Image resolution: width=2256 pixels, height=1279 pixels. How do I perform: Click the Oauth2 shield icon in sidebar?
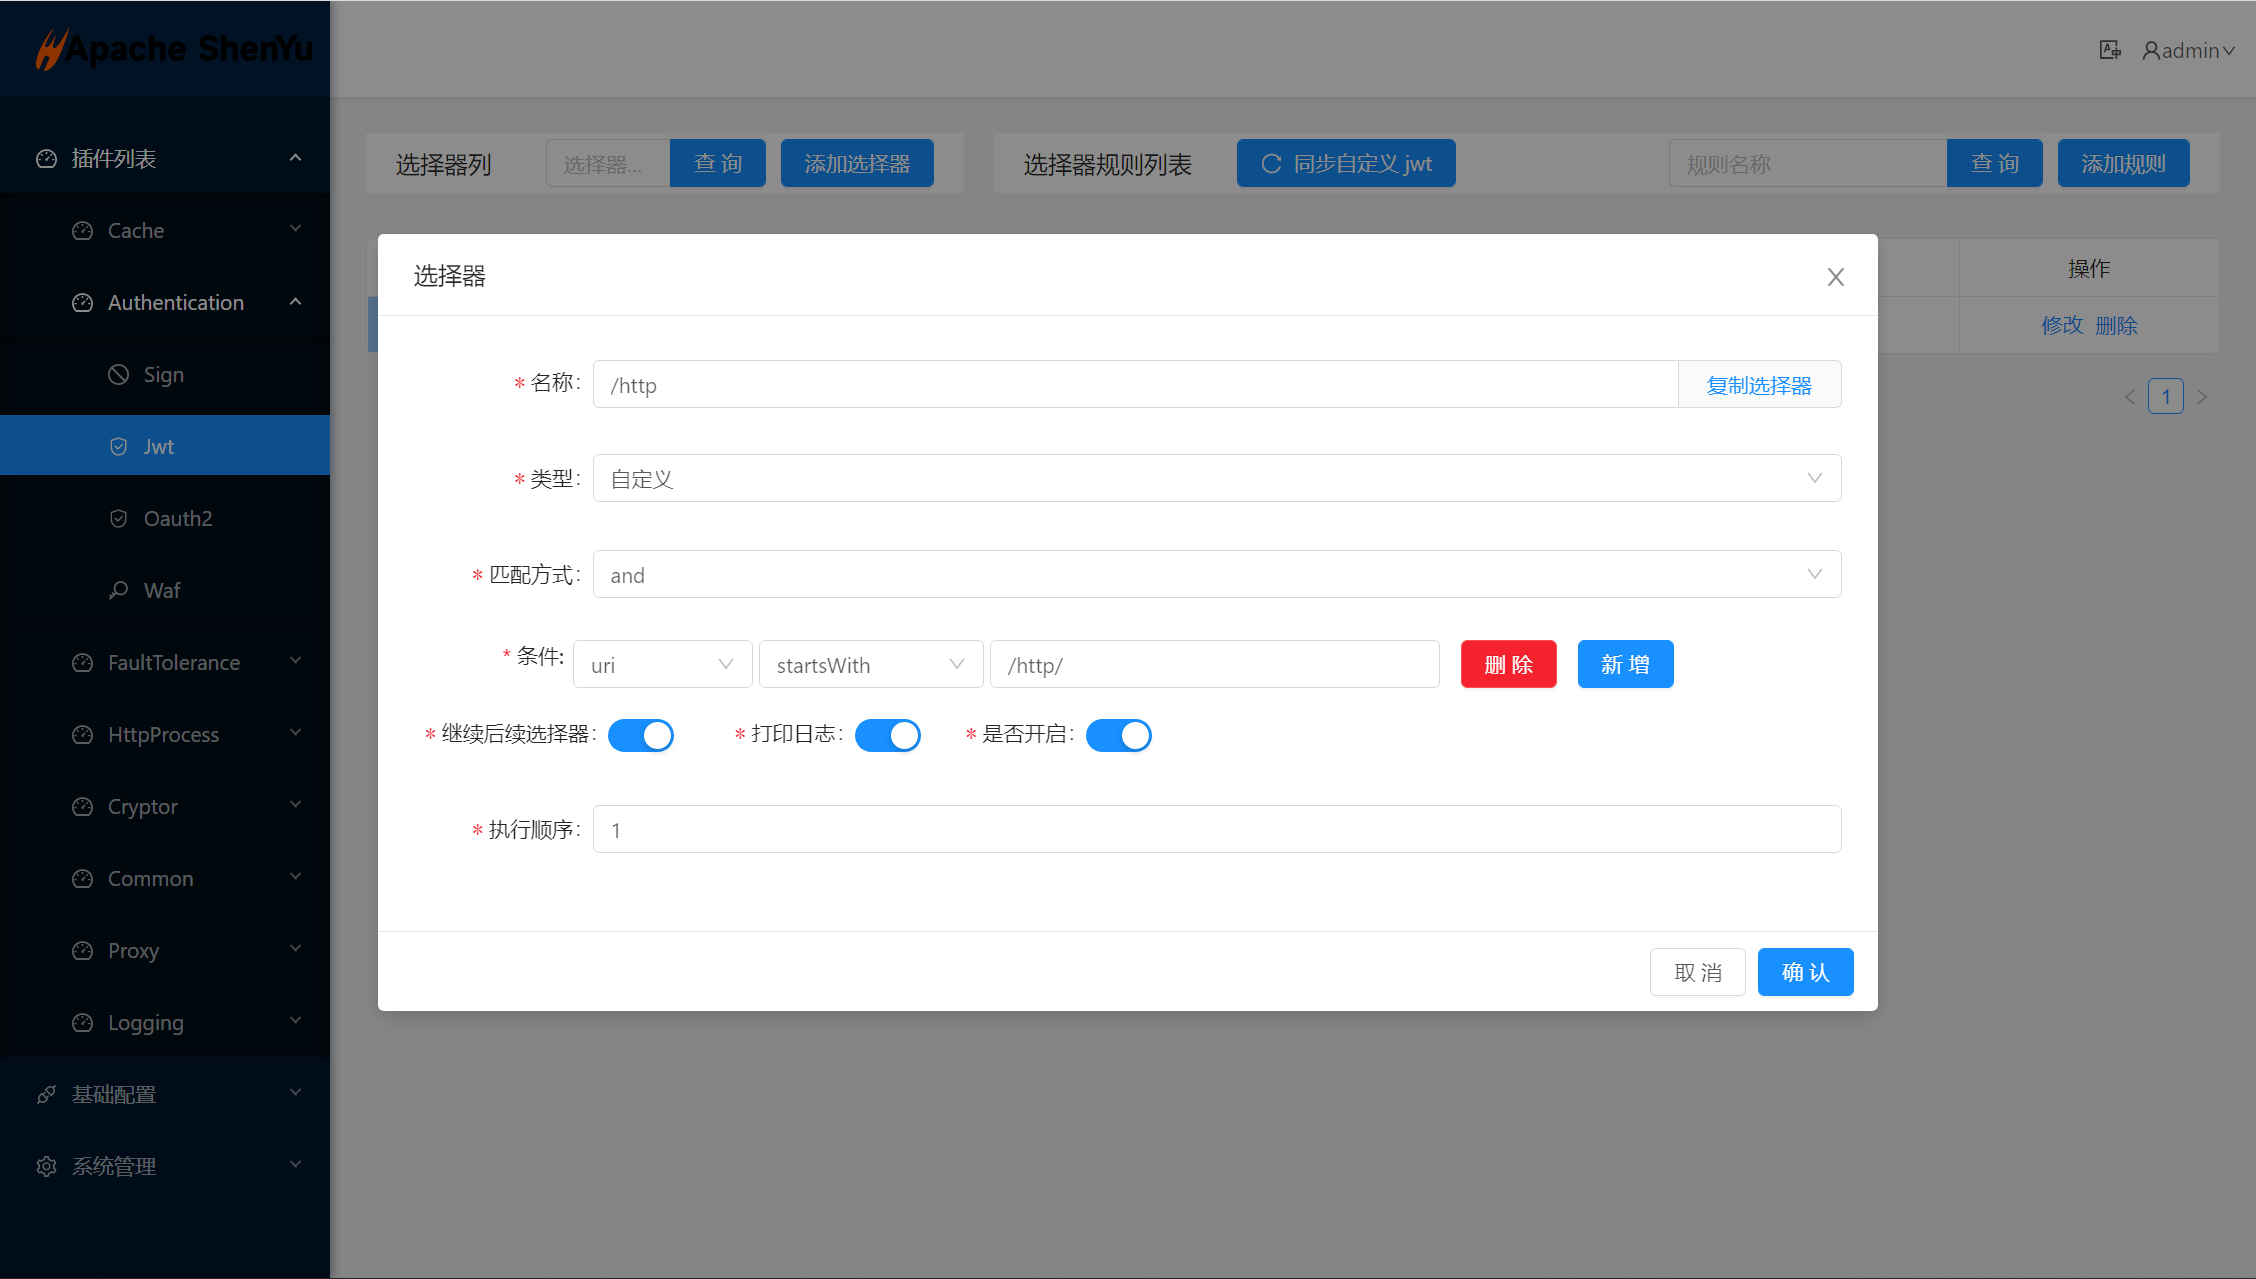click(119, 518)
